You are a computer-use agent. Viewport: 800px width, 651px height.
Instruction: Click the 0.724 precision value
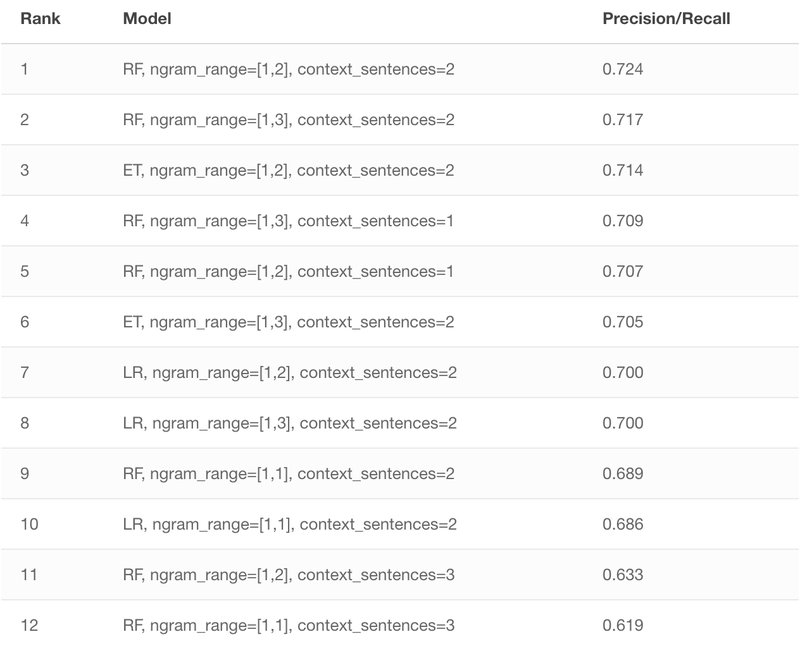point(622,69)
